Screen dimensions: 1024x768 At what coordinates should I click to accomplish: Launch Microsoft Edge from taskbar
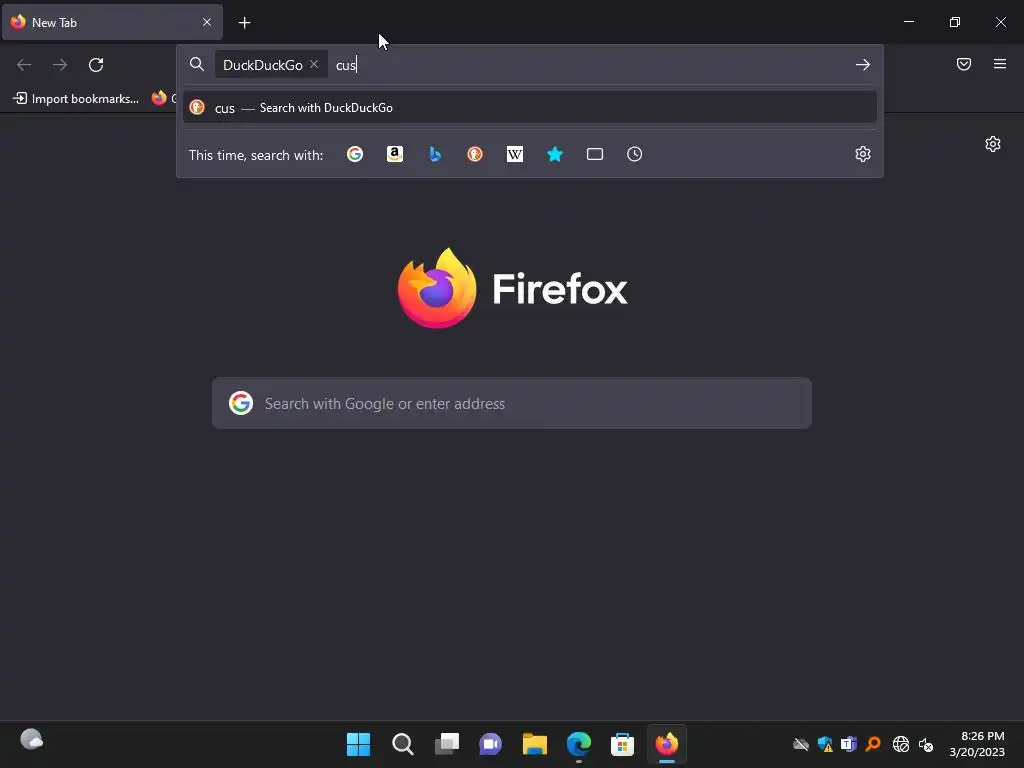point(579,744)
